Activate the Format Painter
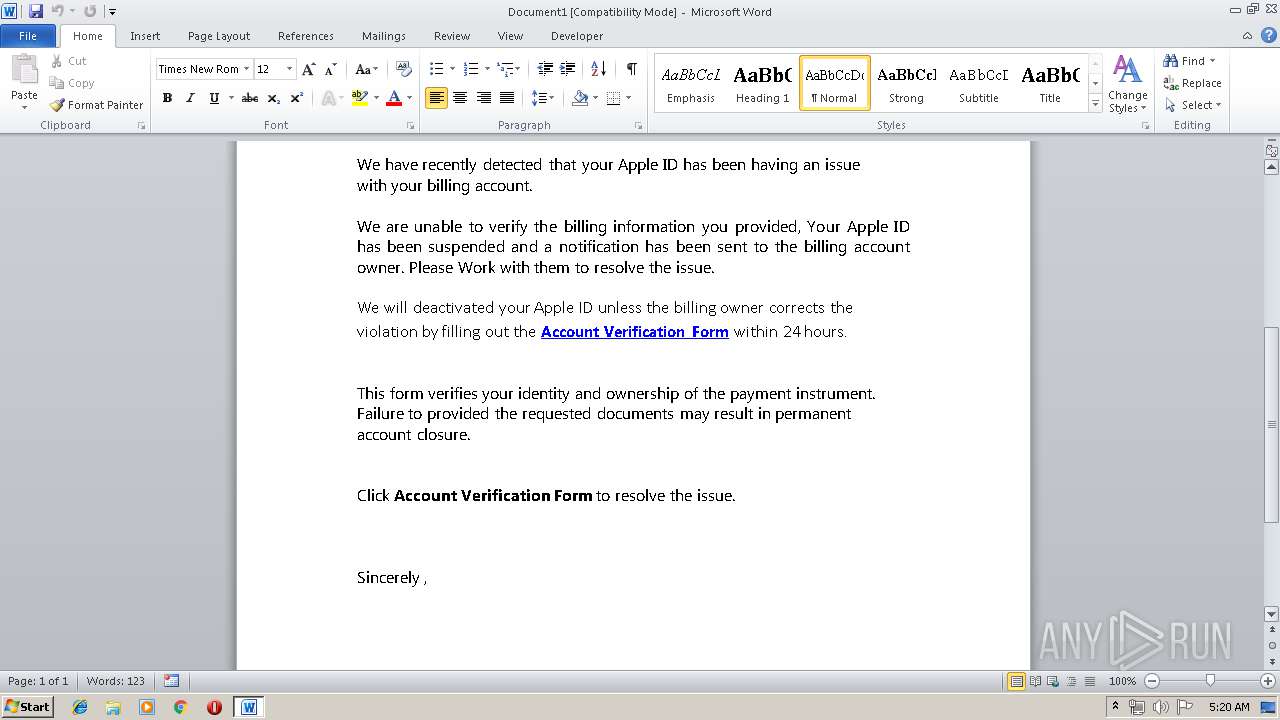1280x720 pixels. (x=96, y=105)
